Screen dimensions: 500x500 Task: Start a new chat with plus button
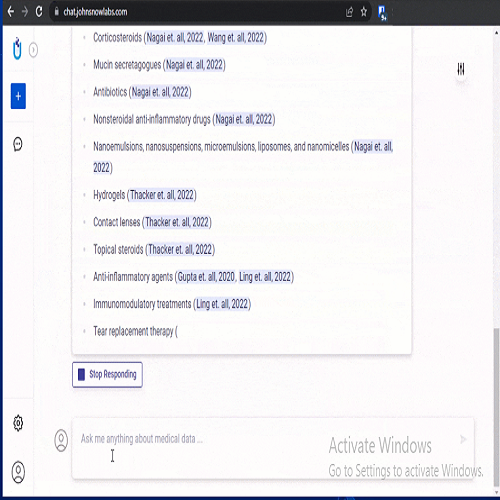(x=18, y=96)
